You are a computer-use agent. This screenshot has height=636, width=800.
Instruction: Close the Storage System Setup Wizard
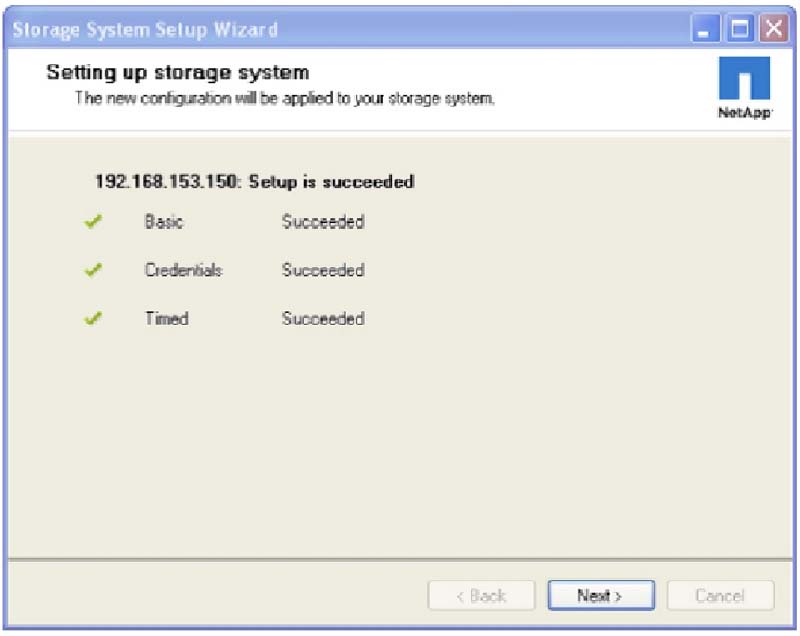772,28
